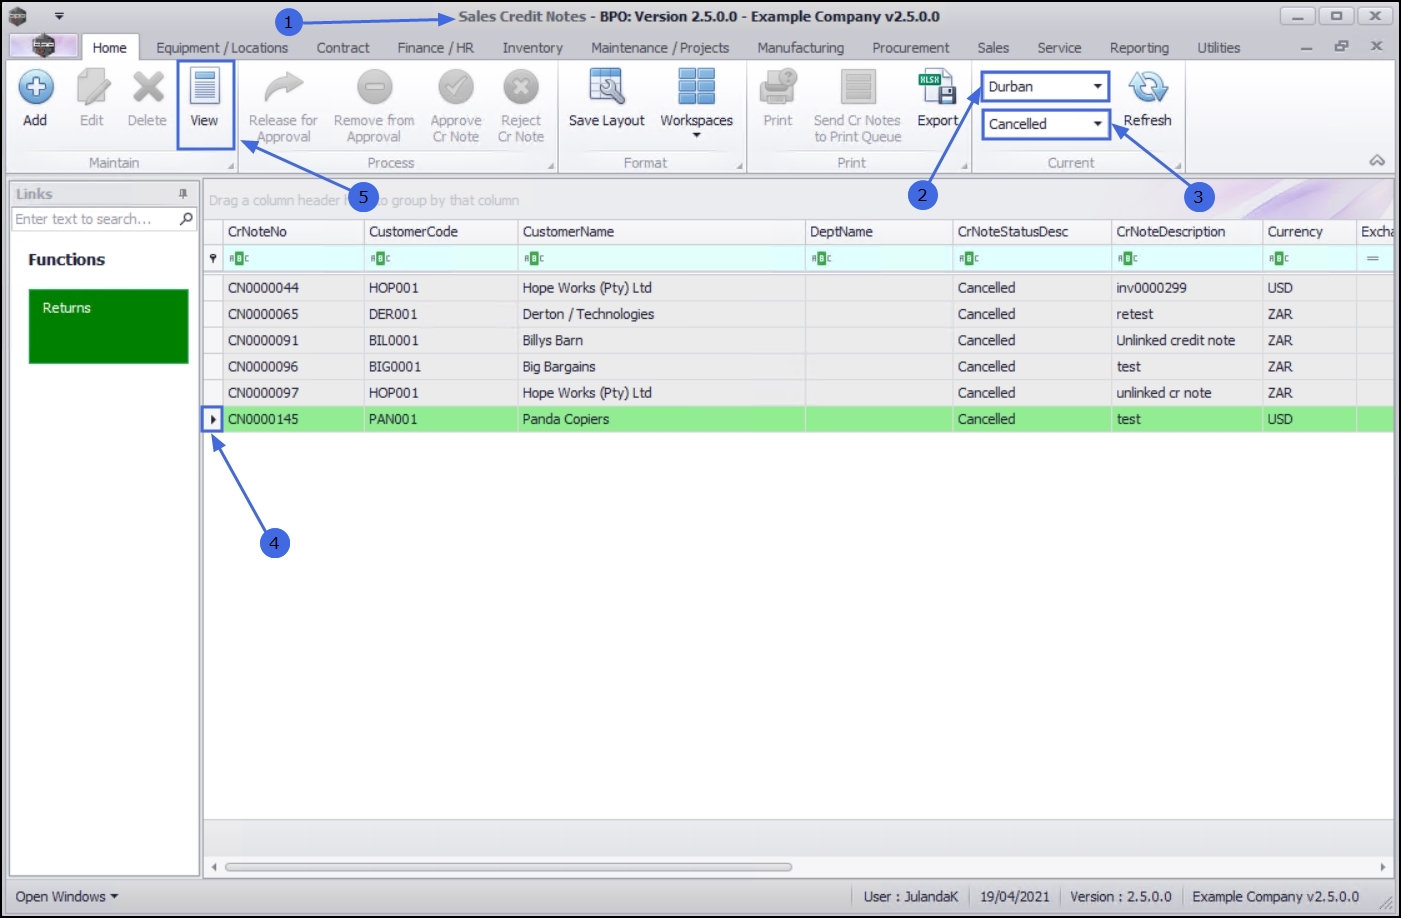The width and height of the screenshot is (1401, 918).
Task: Open the Utilities tab
Action: pyautogui.click(x=1219, y=48)
